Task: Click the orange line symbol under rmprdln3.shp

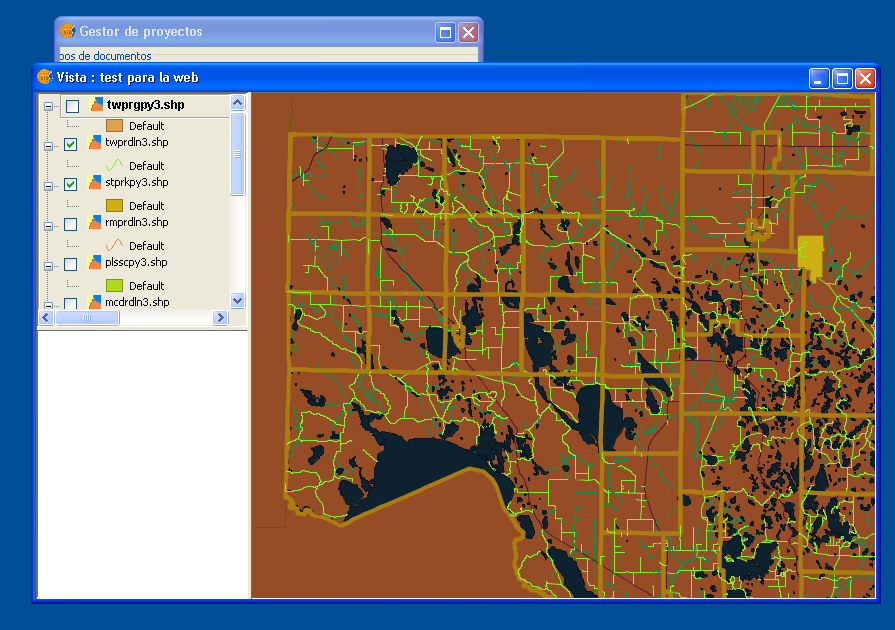Action: (x=115, y=245)
